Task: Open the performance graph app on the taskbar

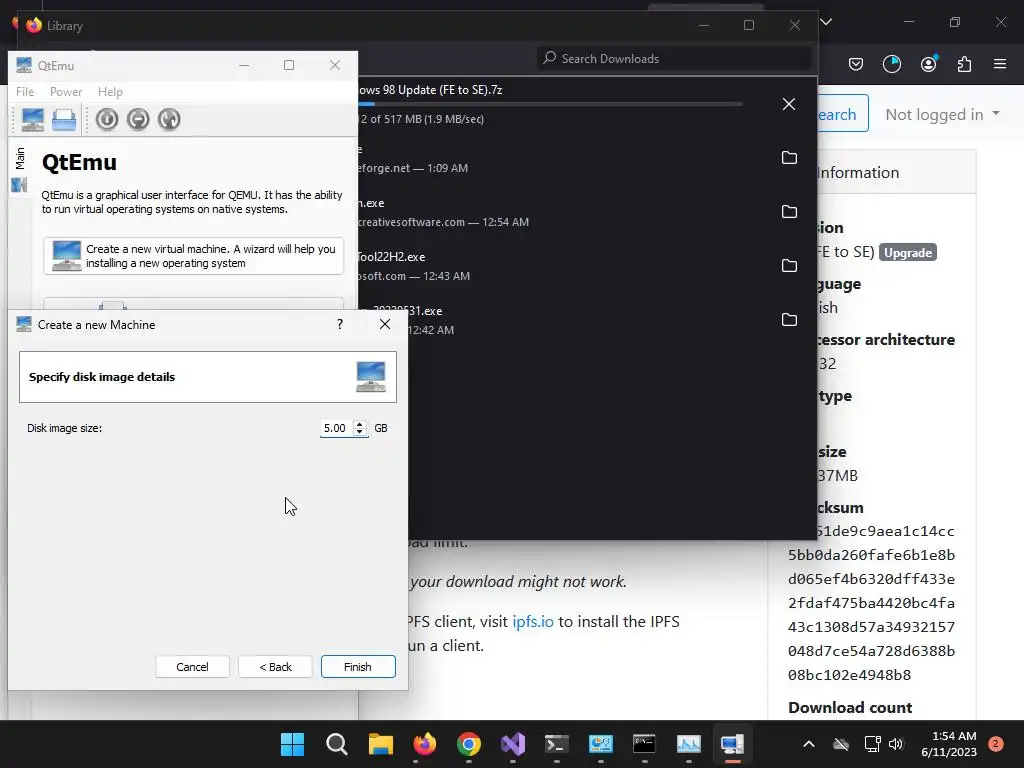Action: [x=688, y=744]
